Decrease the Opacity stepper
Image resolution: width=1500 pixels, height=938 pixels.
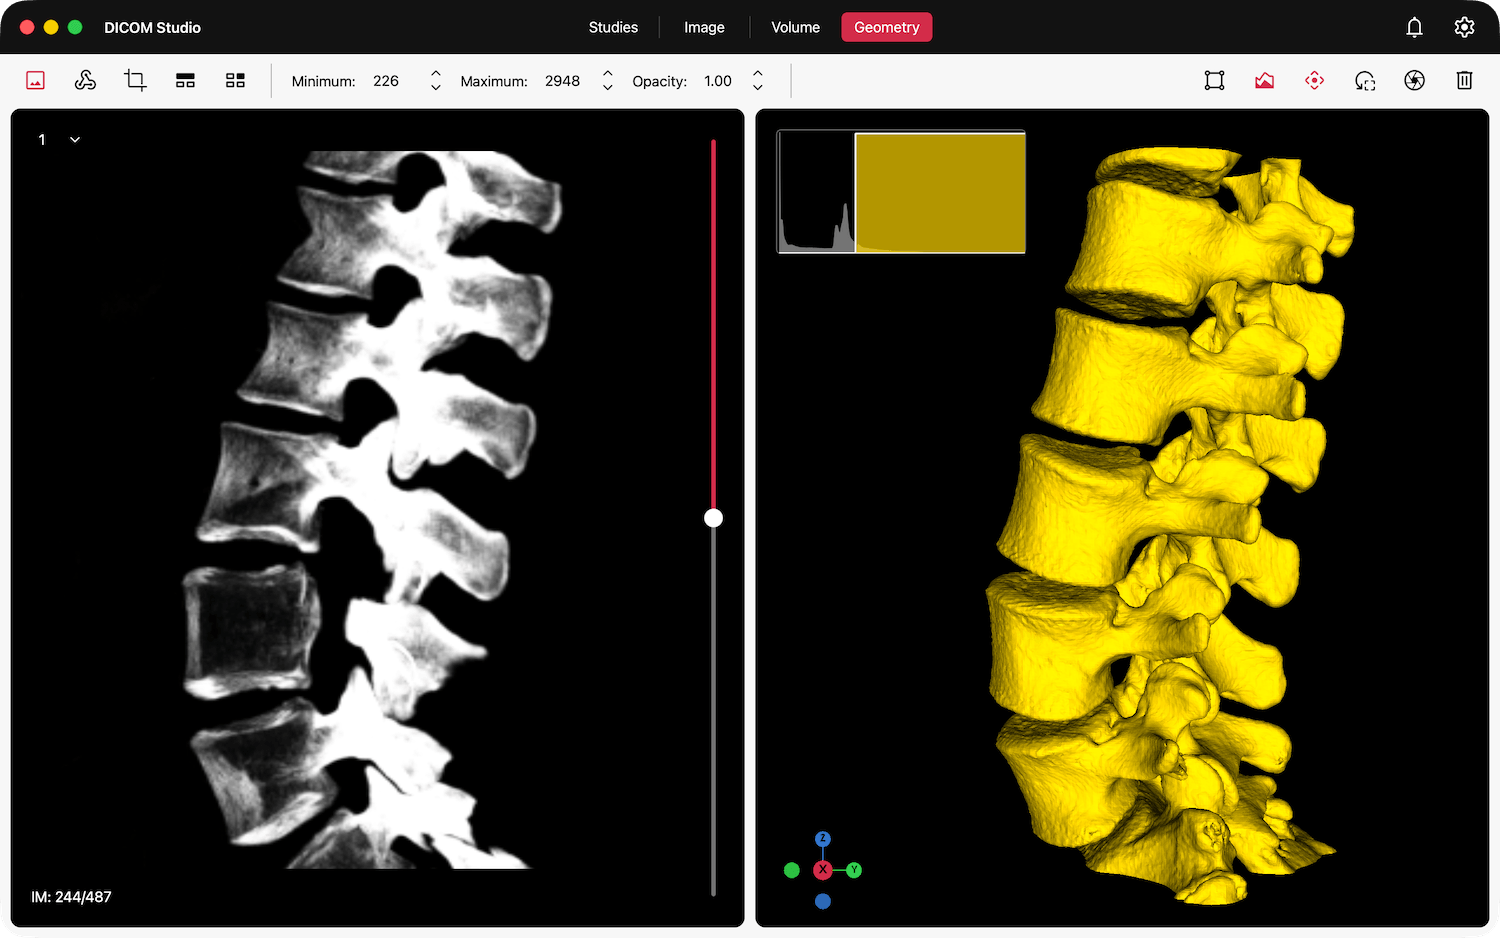click(x=758, y=88)
